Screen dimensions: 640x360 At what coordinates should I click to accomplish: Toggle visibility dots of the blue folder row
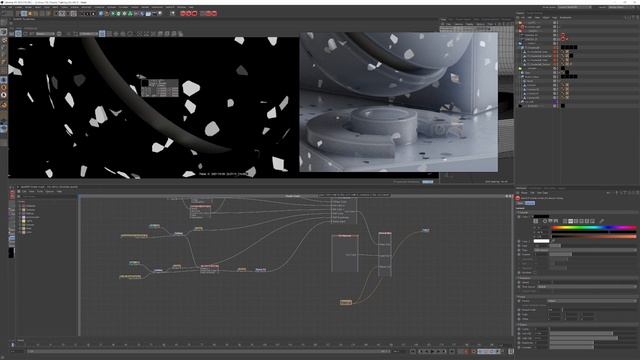[x=555, y=43]
